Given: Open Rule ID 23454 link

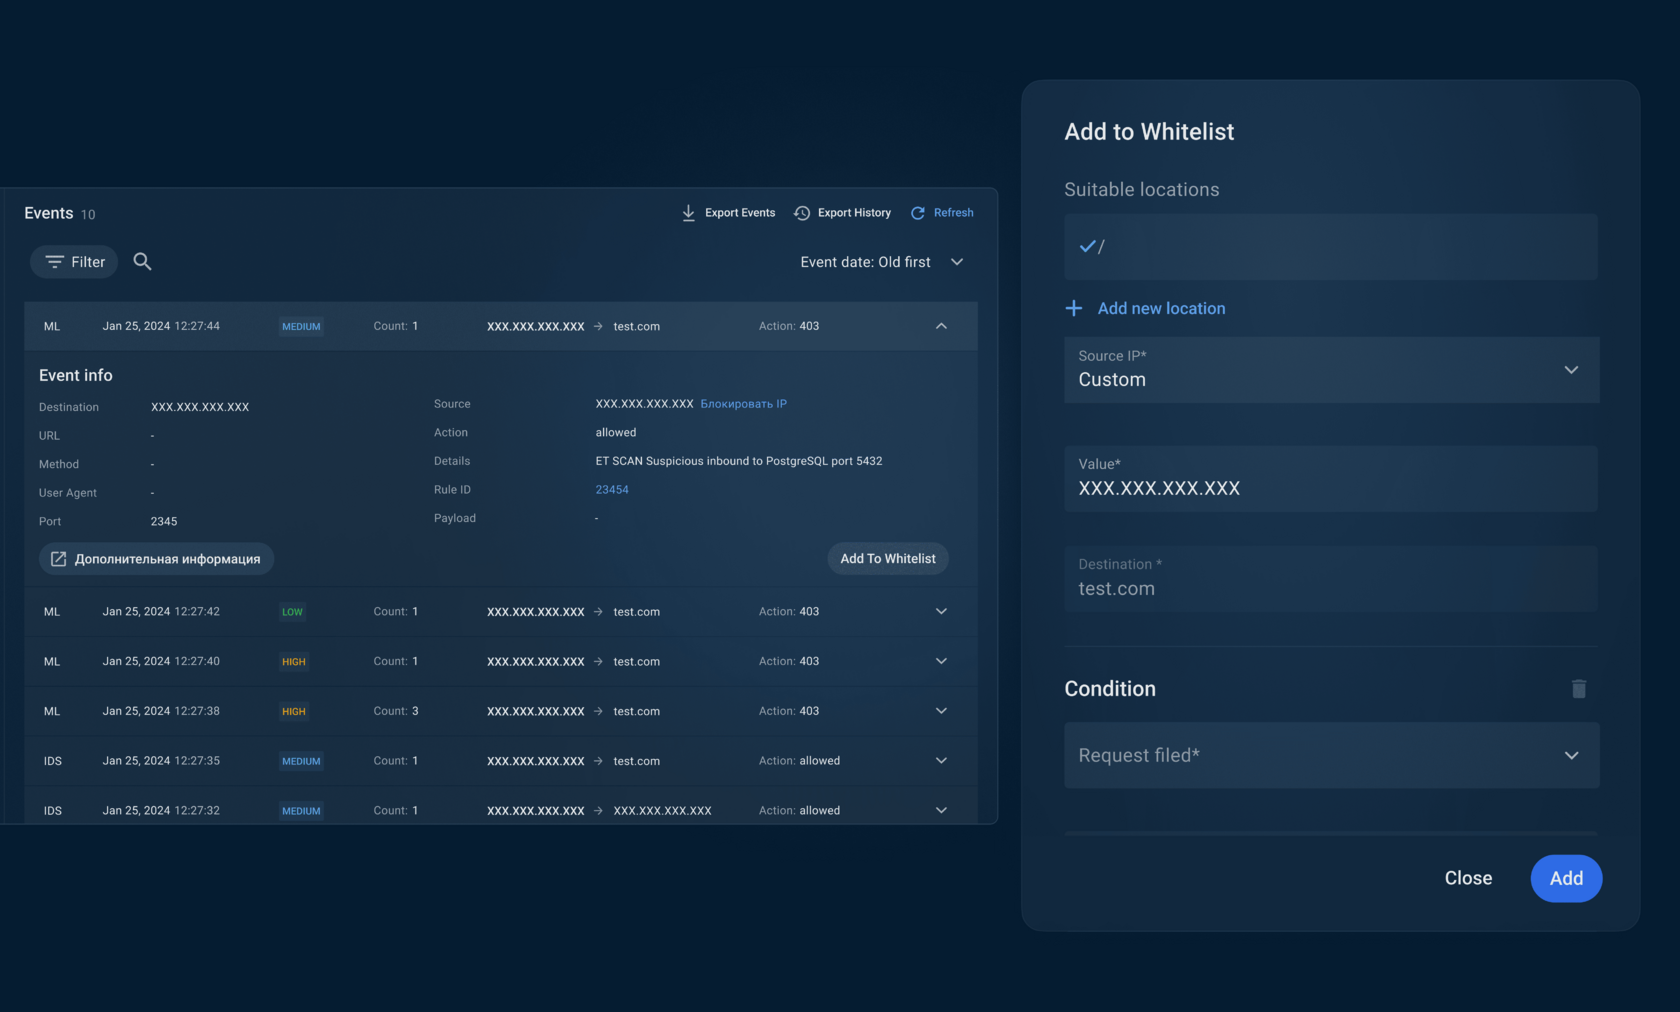Looking at the screenshot, I should pyautogui.click(x=612, y=490).
